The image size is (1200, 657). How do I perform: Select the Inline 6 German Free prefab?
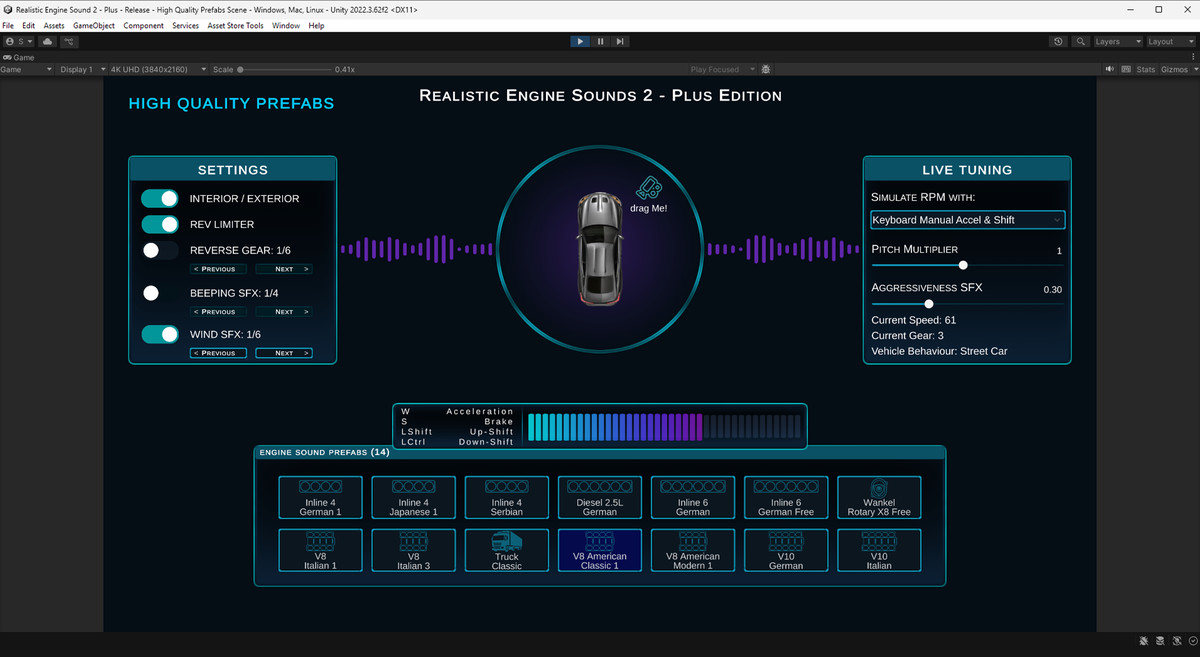[785, 497]
